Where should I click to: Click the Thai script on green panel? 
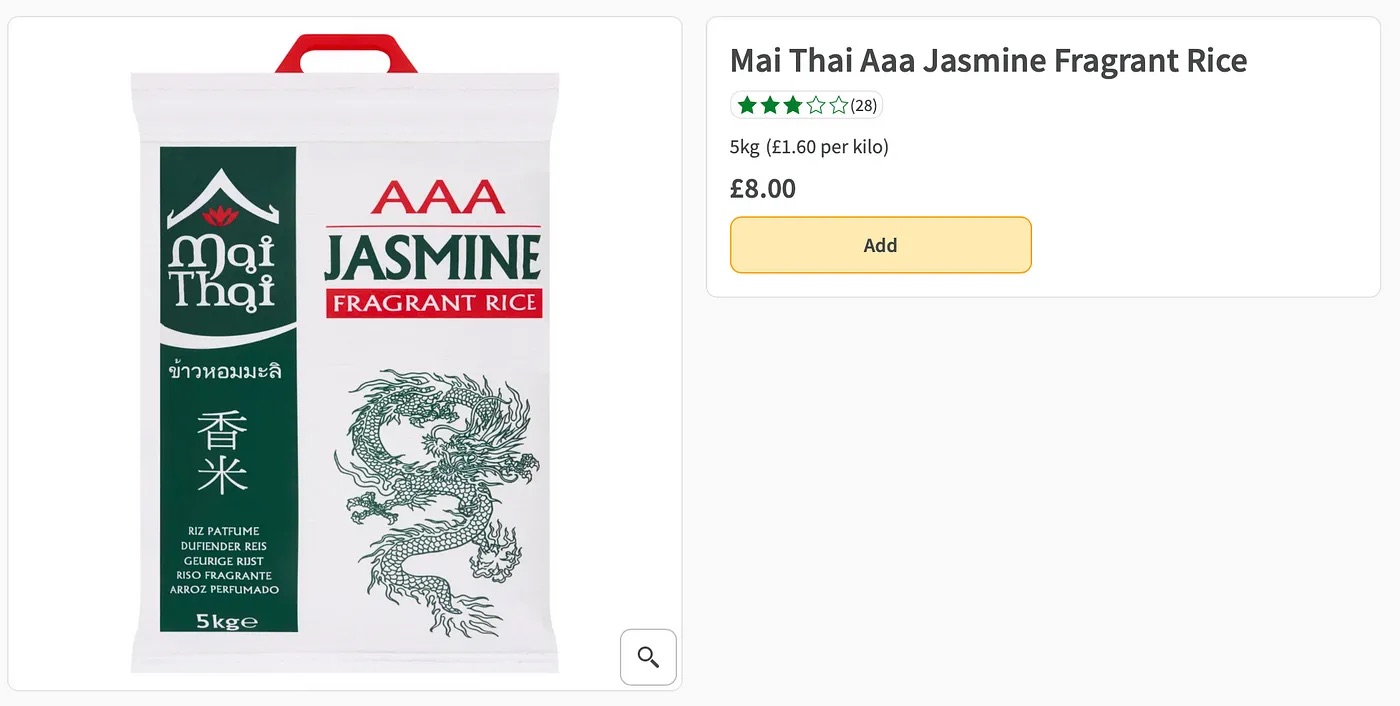[225, 372]
